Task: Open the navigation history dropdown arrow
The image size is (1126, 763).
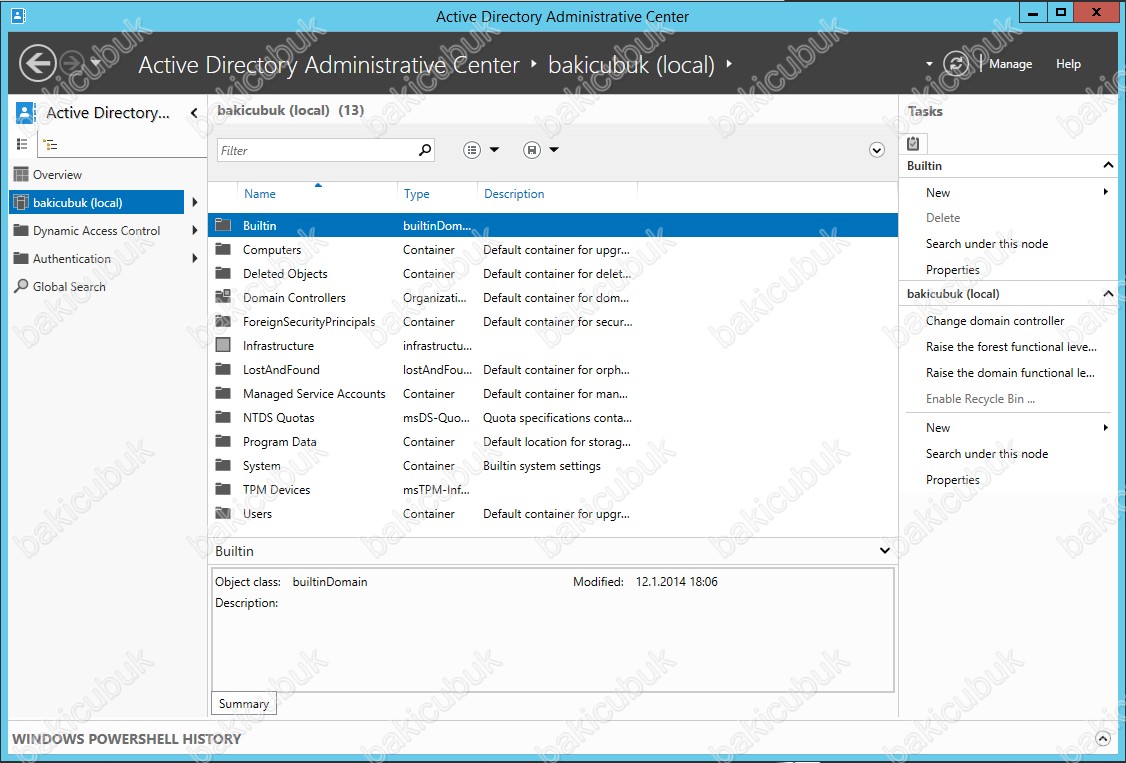Action: [x=96, y=64]
